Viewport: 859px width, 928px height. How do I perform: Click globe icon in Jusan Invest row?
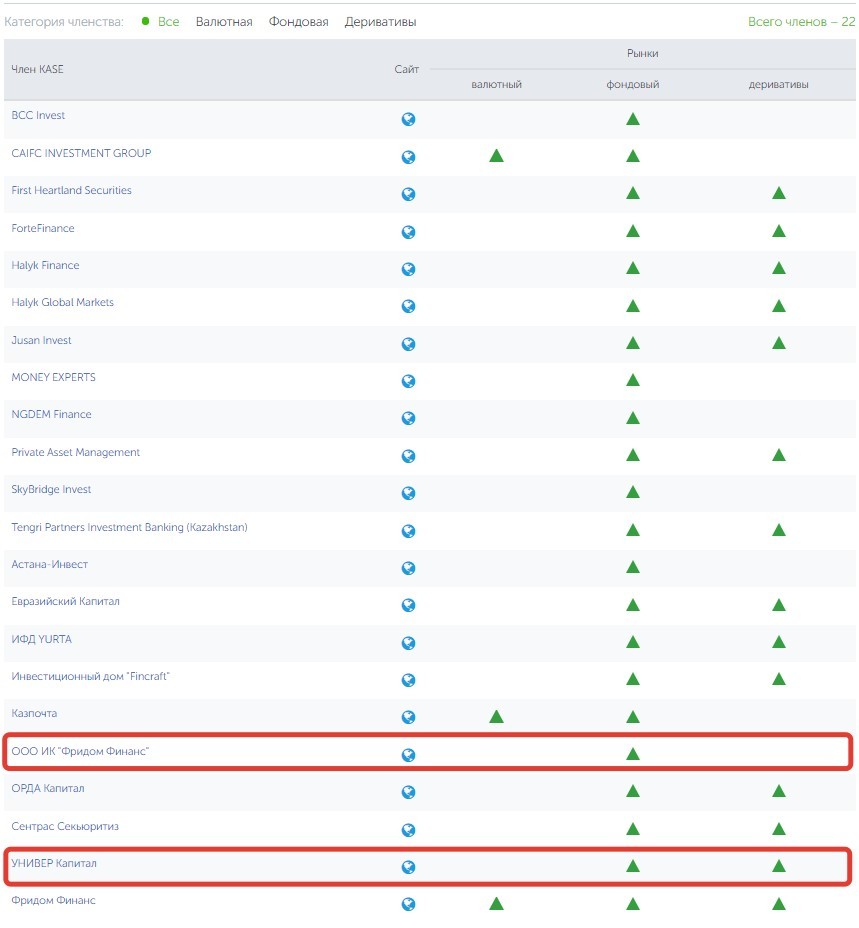pos(408,344)
